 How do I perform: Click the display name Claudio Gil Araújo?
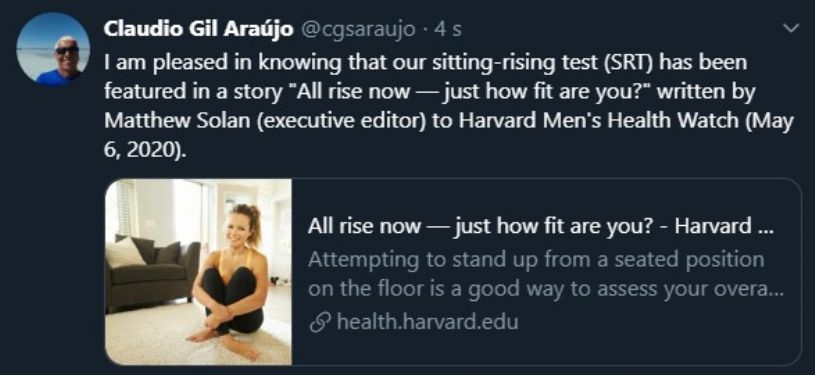[199, 29]
